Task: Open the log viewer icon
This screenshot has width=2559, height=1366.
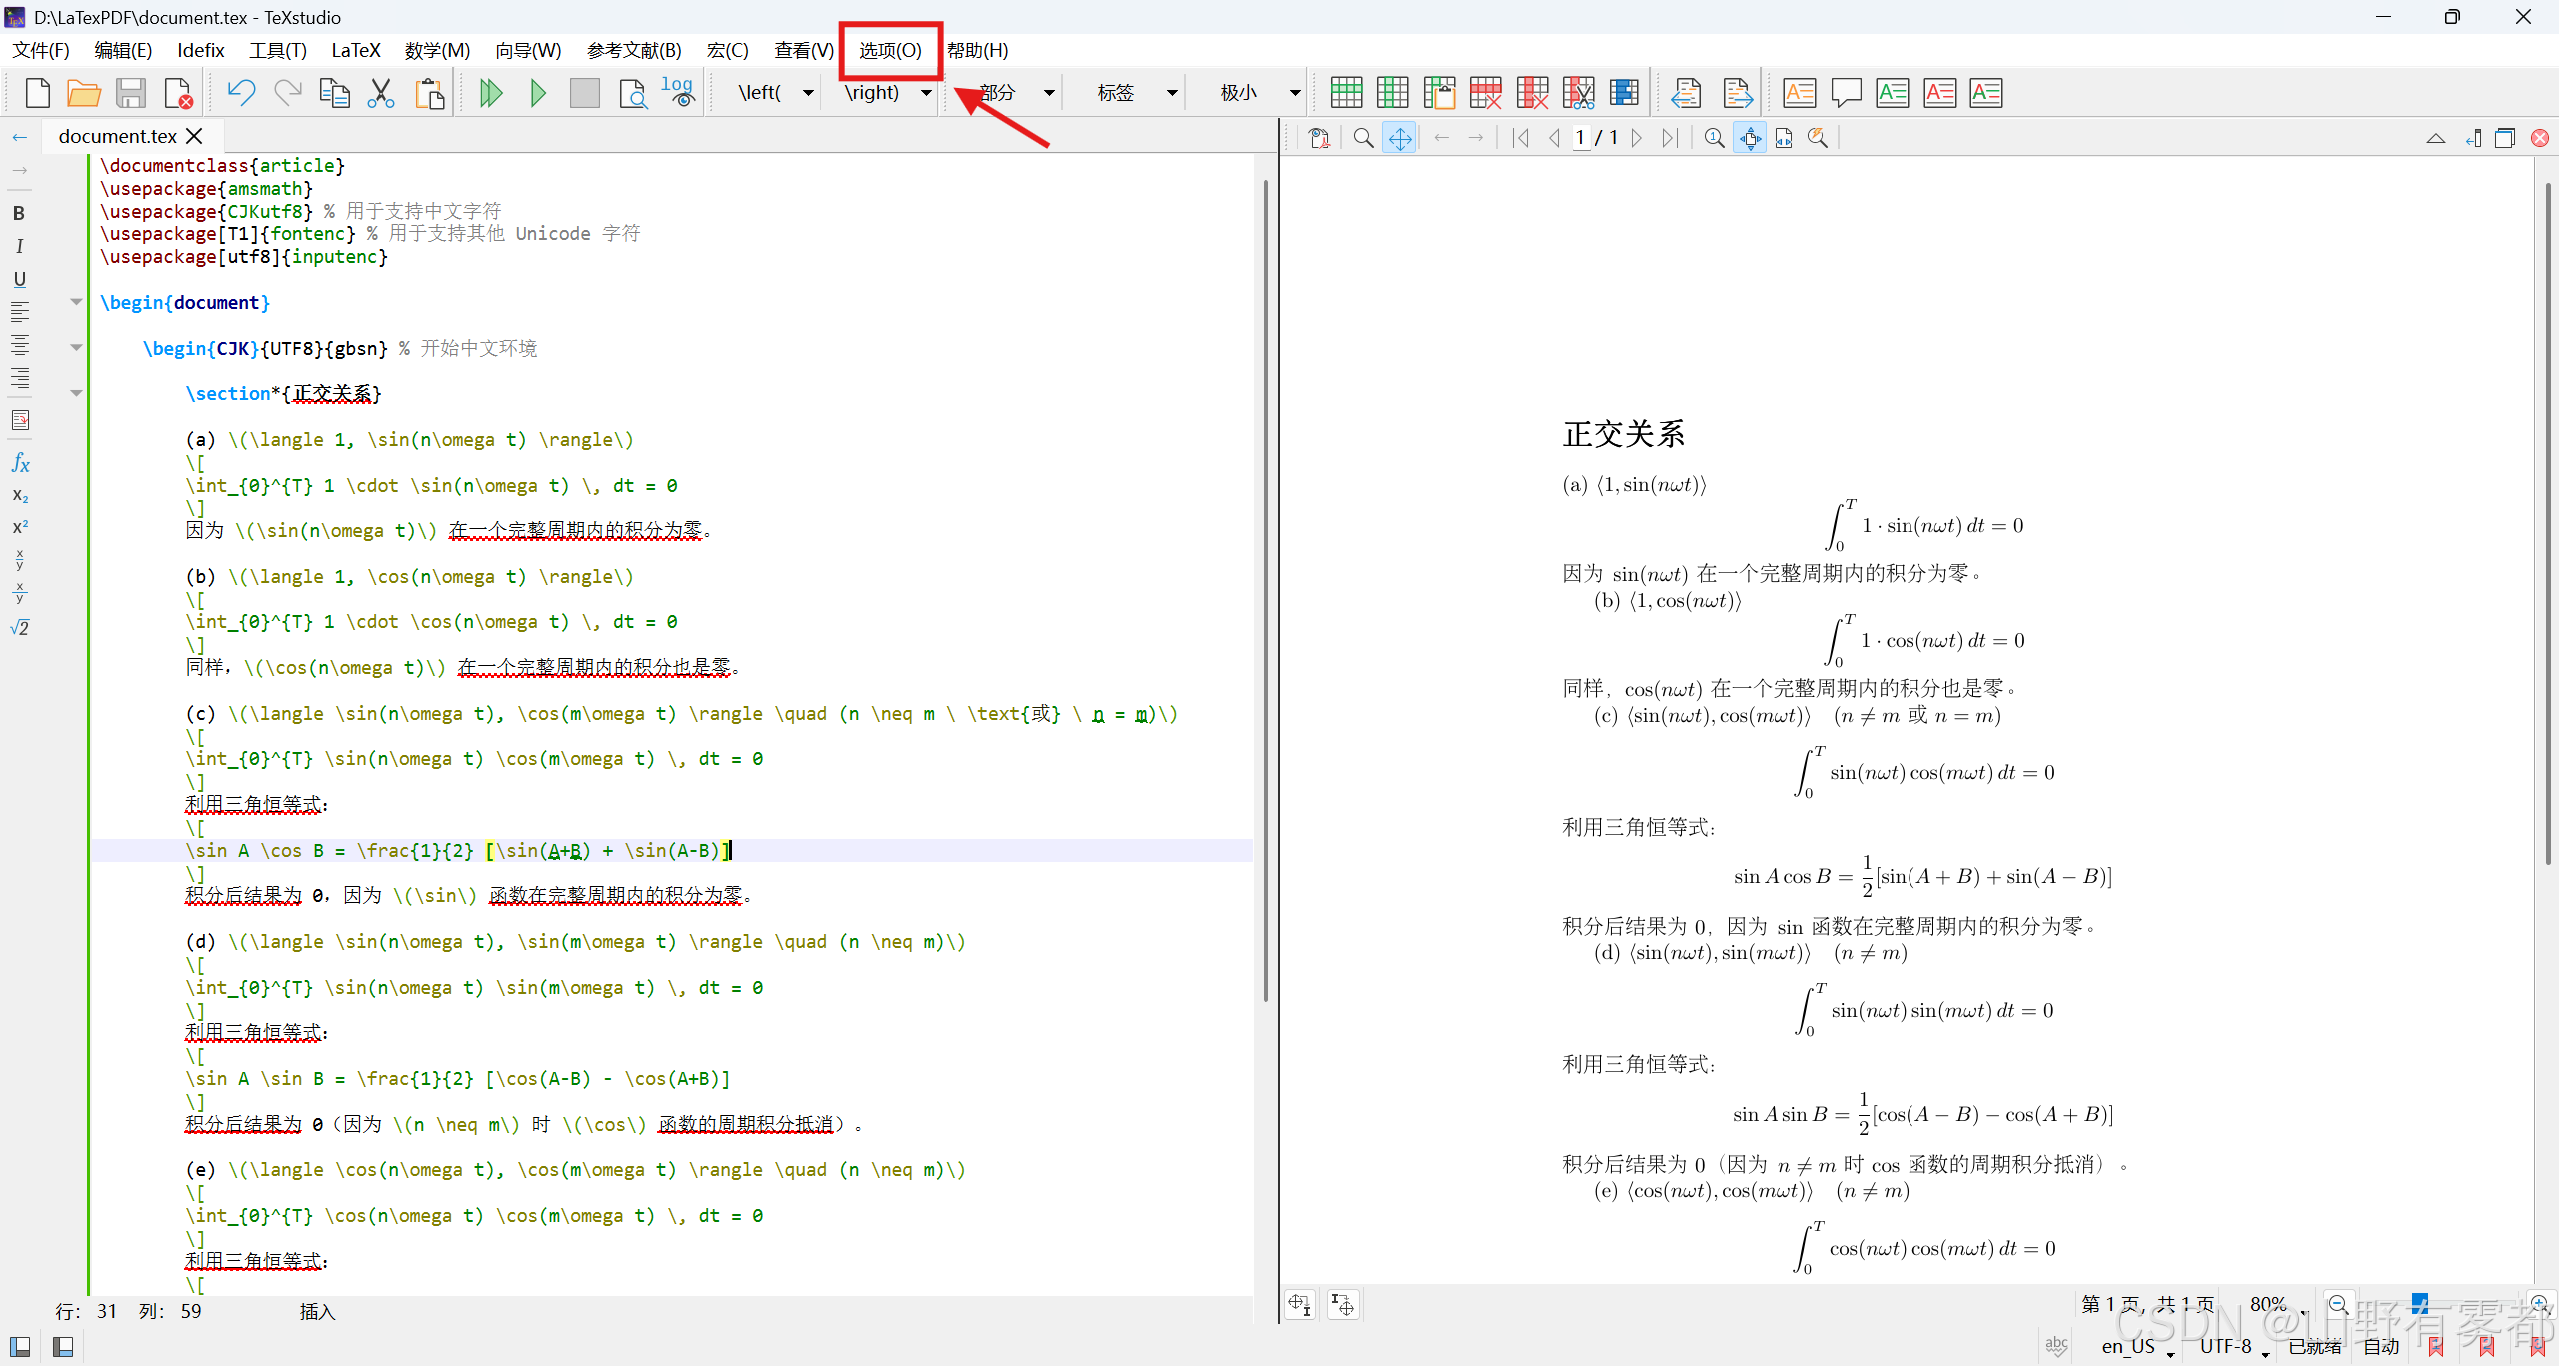Action: click(678, 93)
